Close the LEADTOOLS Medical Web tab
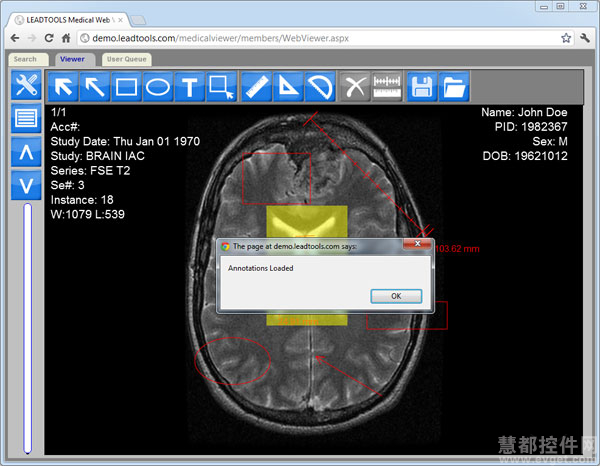600x466 pixels. (x=121, y=20)
